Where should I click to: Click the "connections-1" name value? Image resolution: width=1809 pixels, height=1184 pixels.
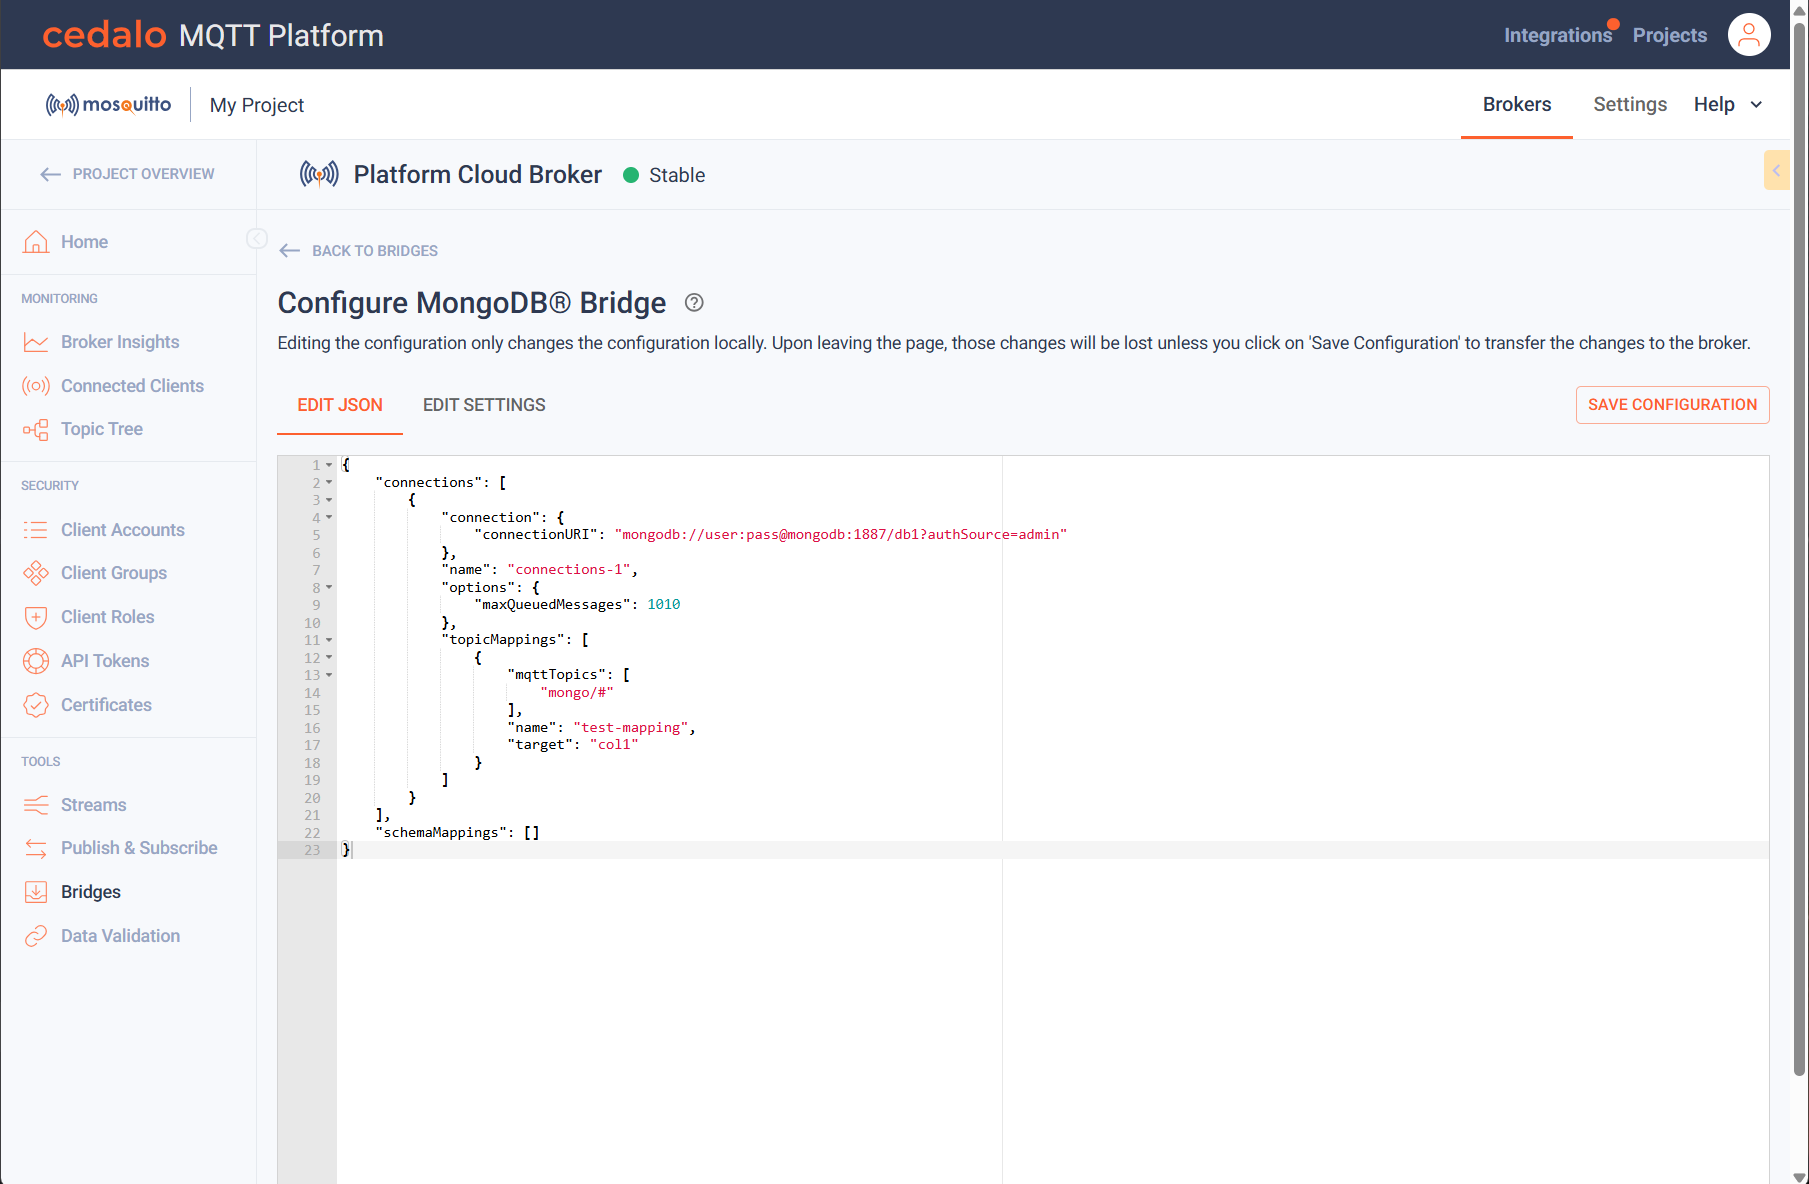pos(569,570)
